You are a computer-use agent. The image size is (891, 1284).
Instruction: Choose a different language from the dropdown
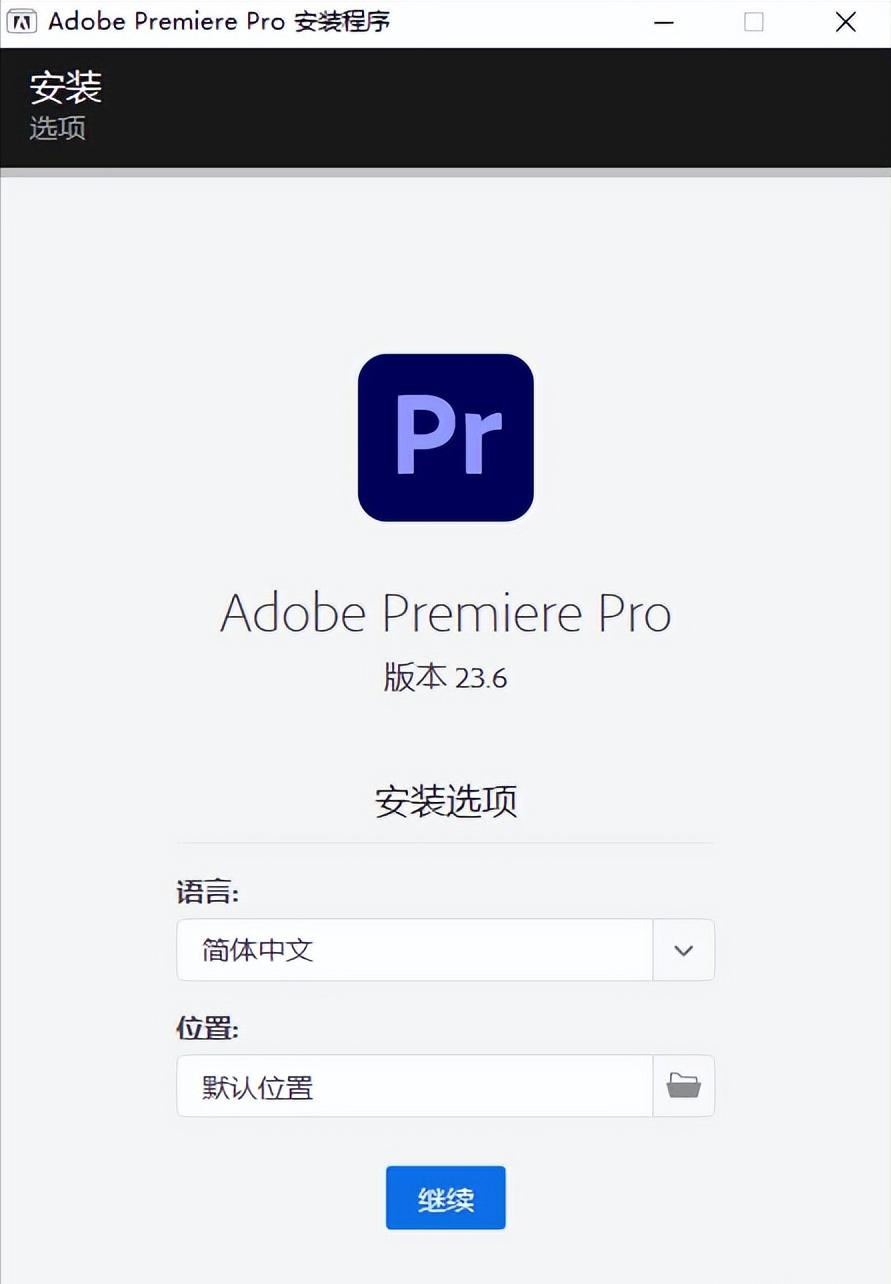point(684,950)
